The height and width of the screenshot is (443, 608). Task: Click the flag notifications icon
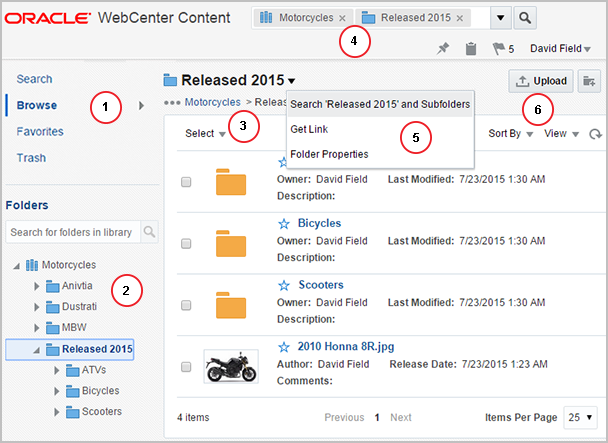[x=499, y=48]
